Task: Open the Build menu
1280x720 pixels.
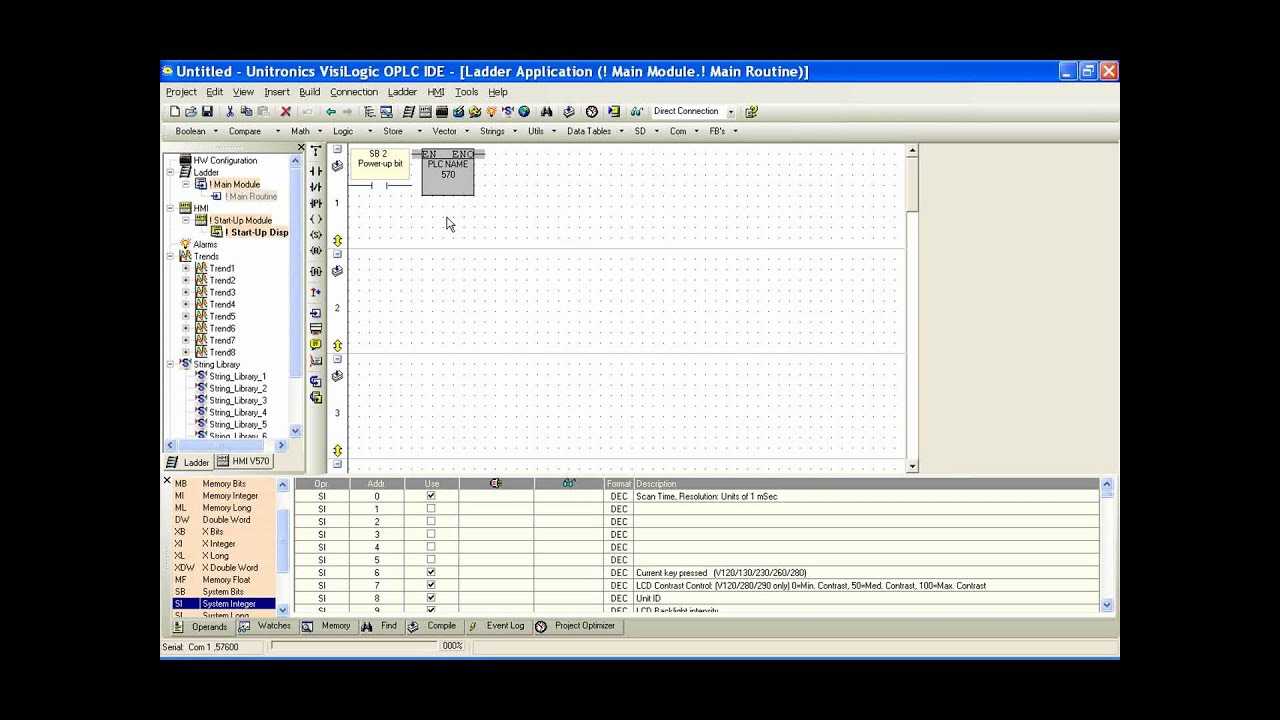Action: [x=310, y=92]
